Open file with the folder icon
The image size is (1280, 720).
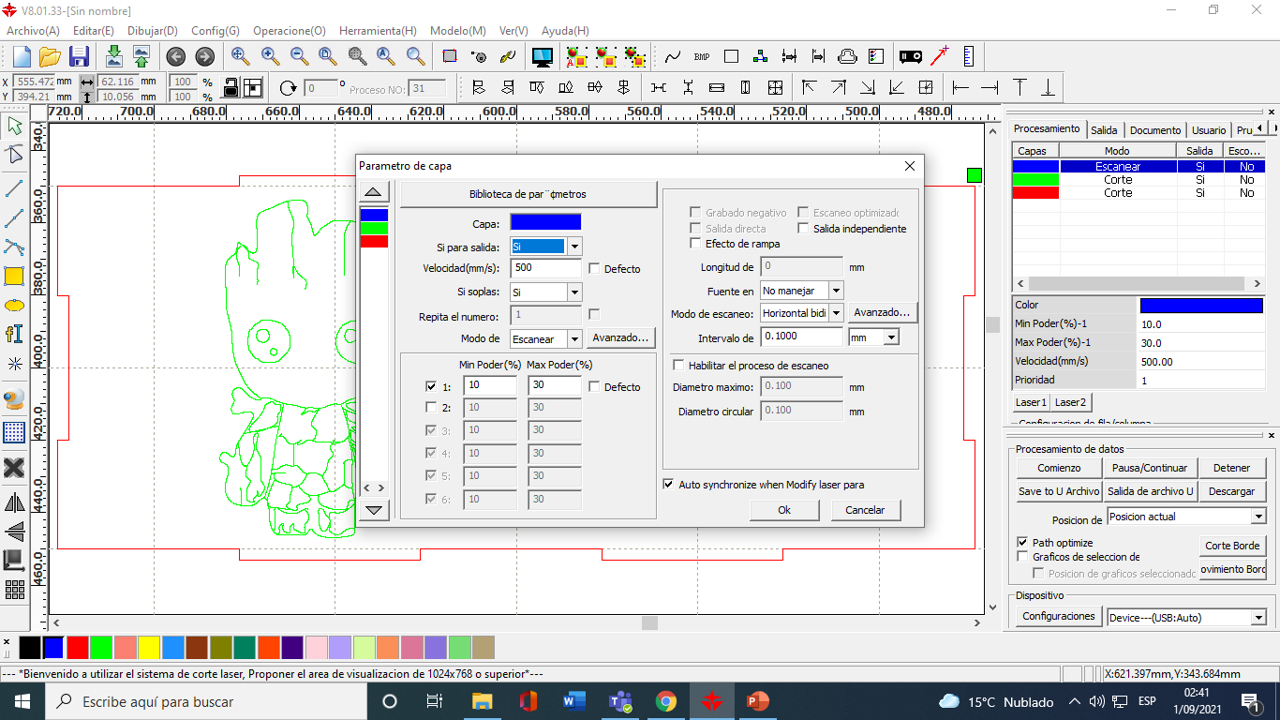point(49,57)
